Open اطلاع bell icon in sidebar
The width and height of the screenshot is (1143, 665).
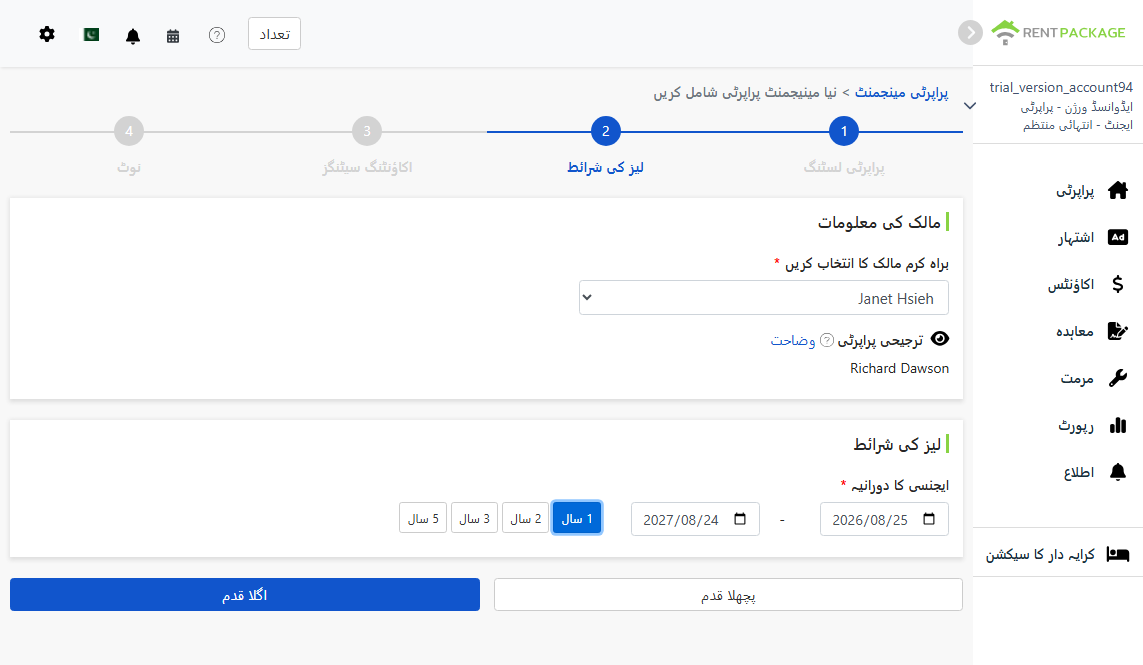tap(1117, 472)
